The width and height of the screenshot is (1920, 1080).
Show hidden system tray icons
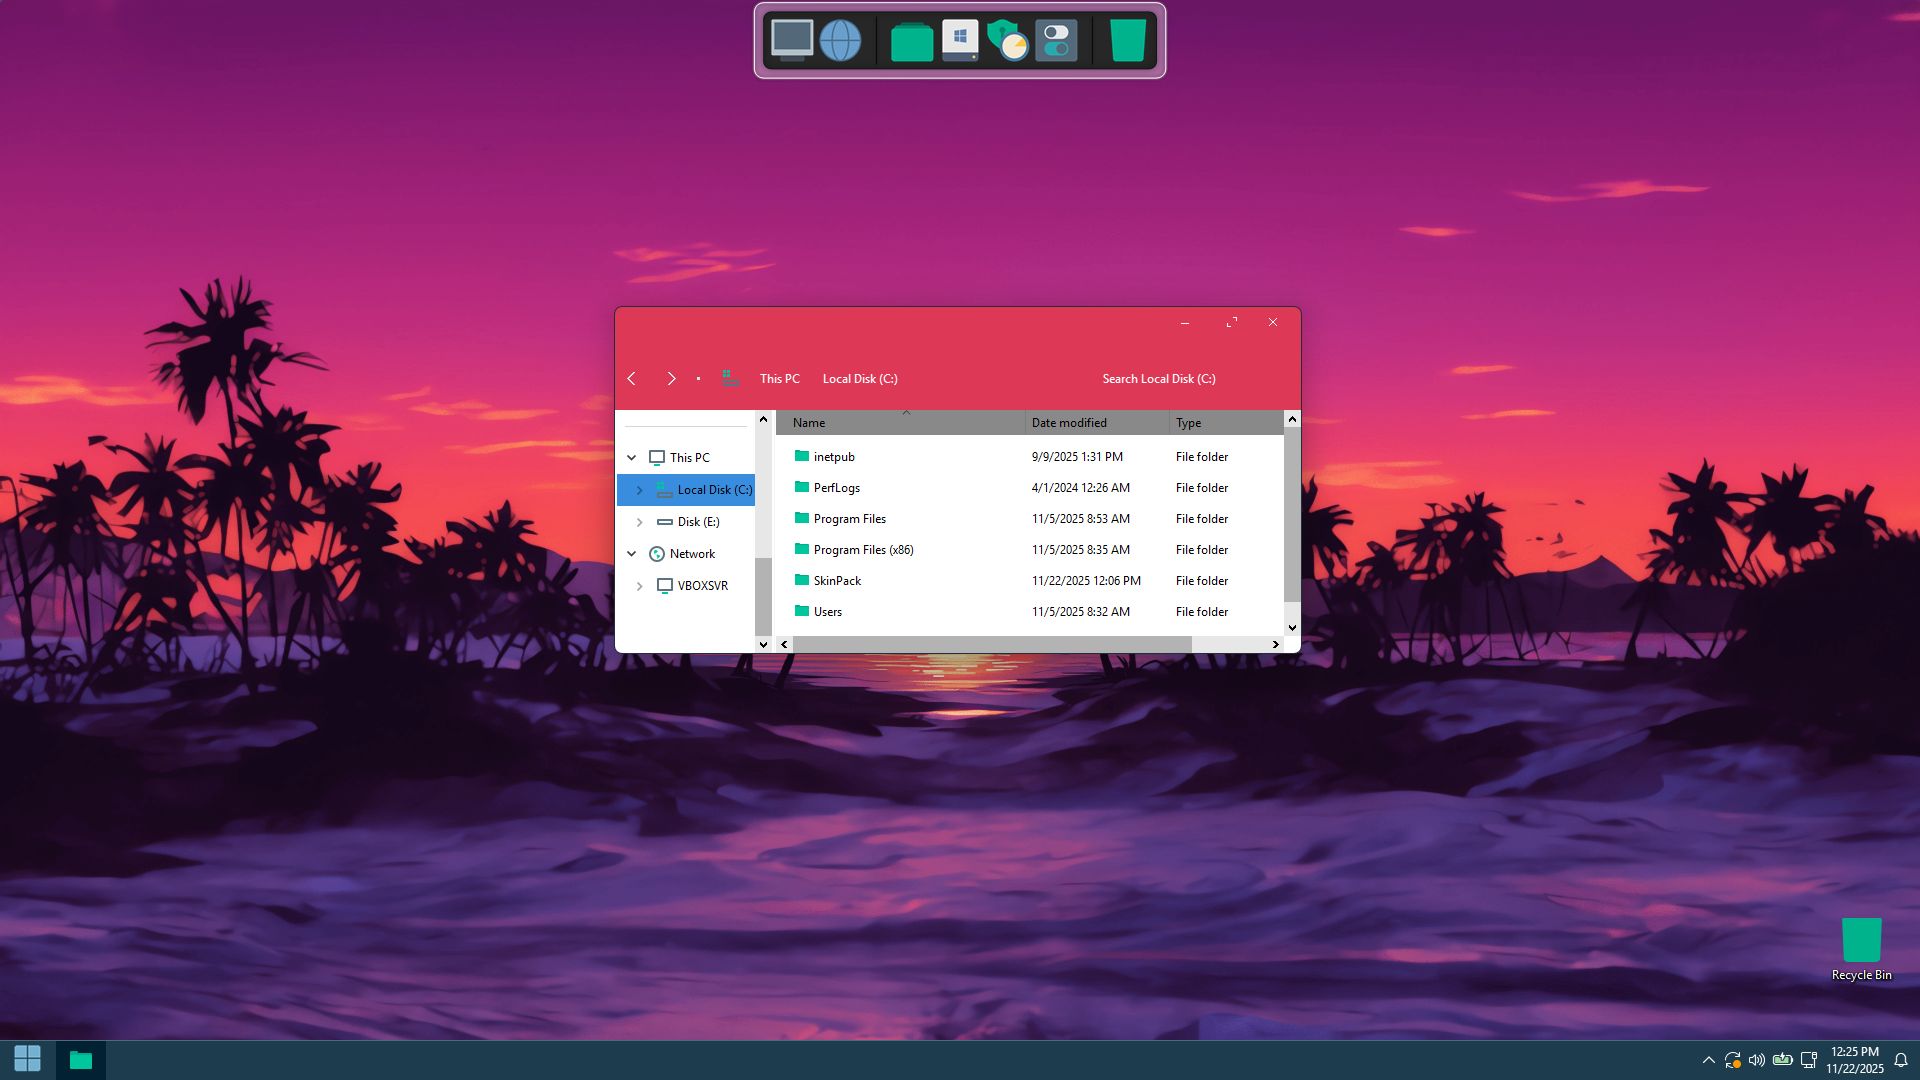coord(1708,1060)
